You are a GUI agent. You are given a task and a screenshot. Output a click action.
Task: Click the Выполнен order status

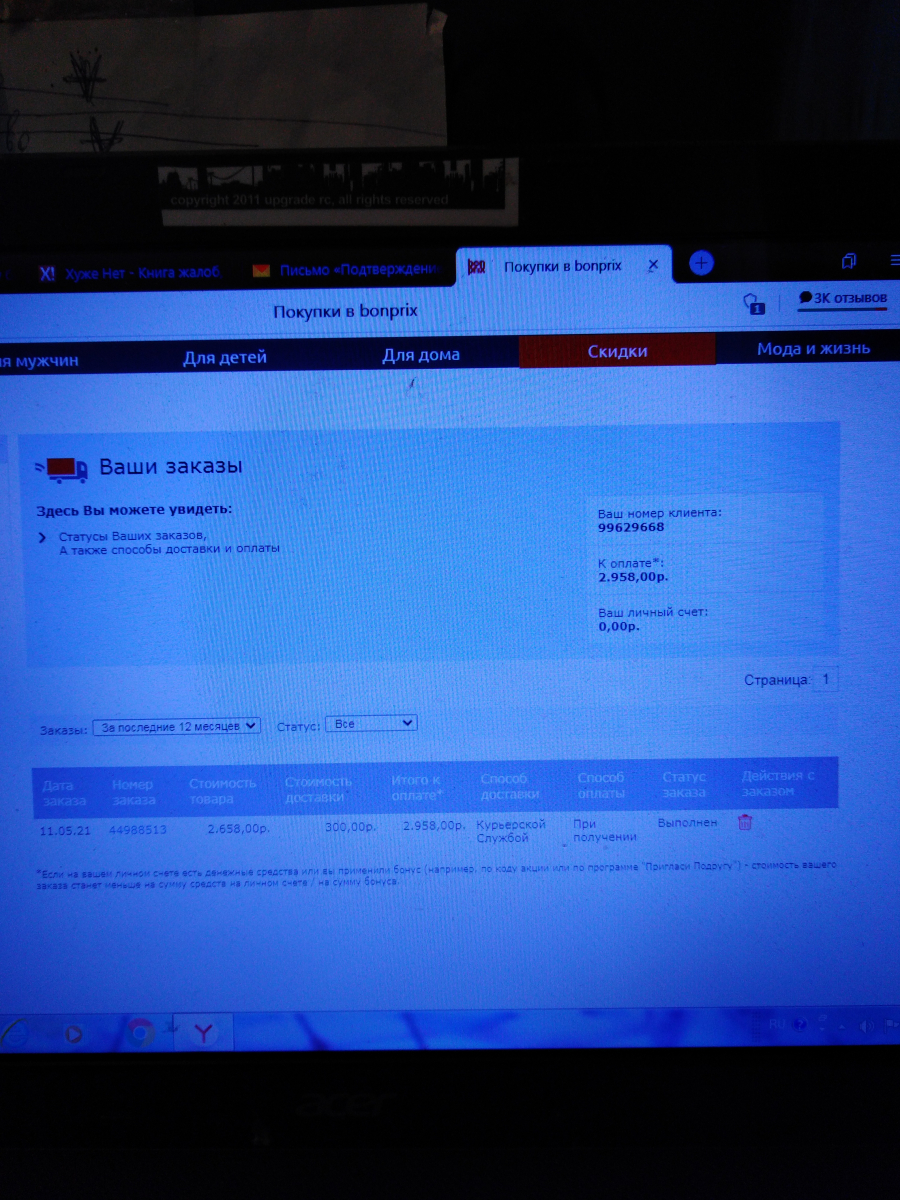pos(687,822)
